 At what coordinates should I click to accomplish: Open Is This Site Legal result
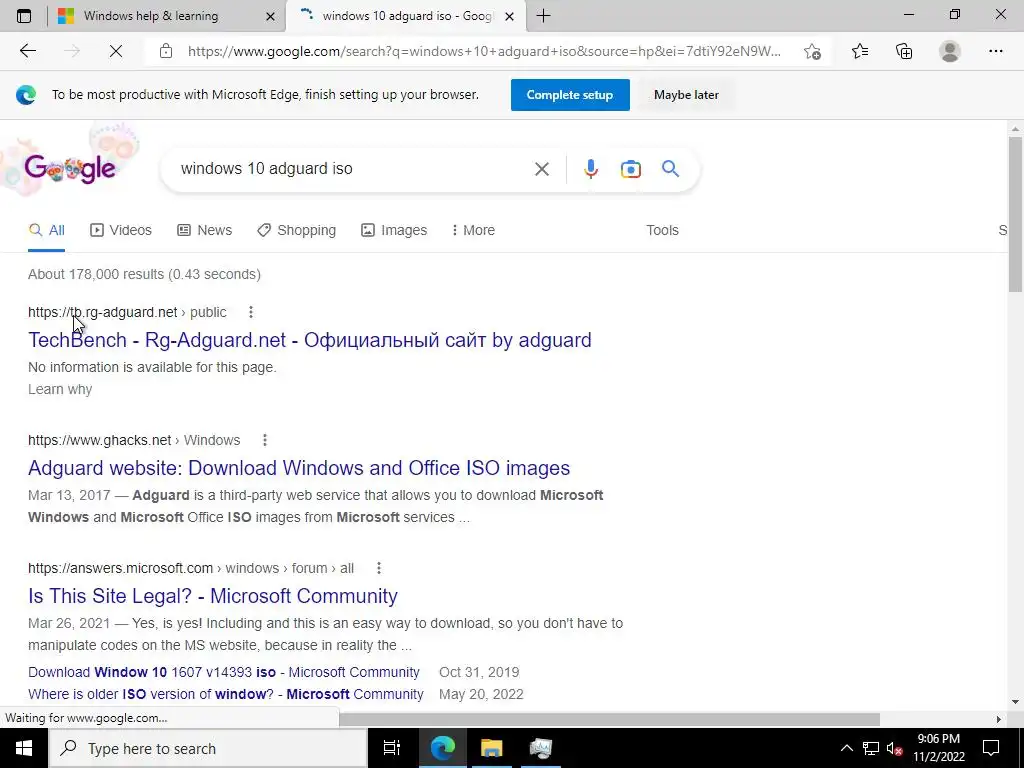click(x=213, y=596)
